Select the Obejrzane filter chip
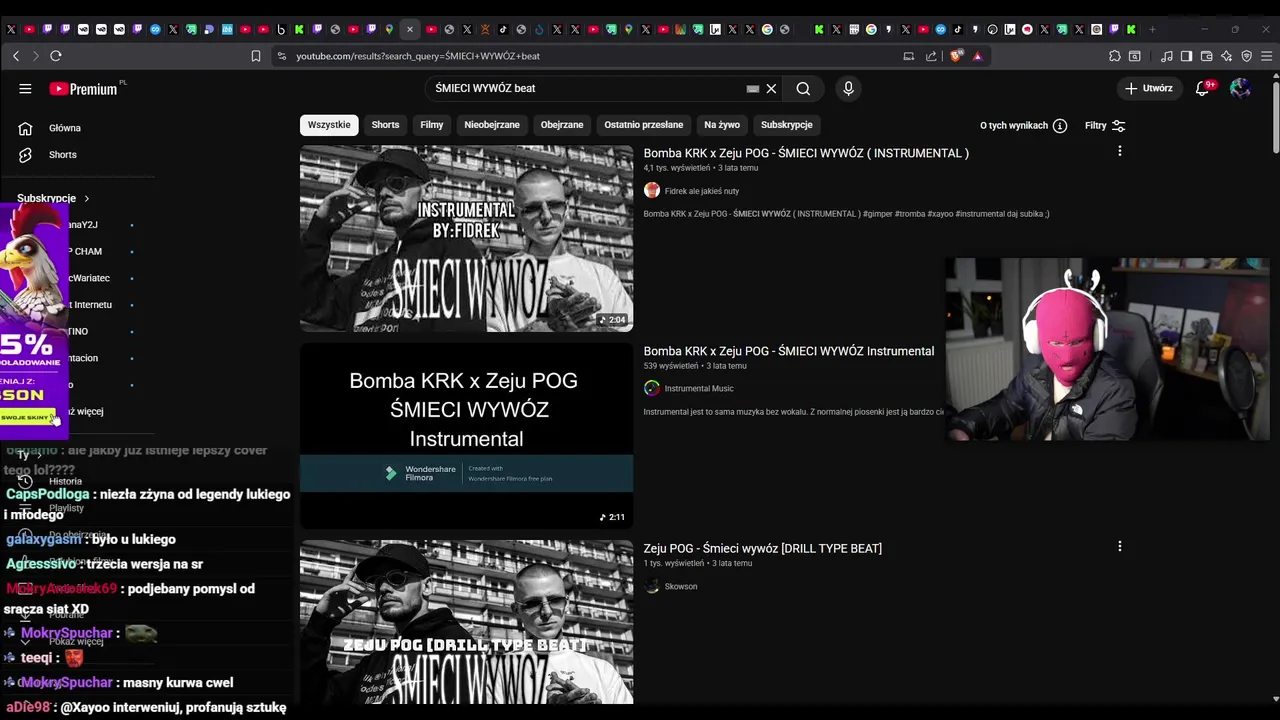The height and width of the screenshot is (720, 1280). [x=562, y=125]
